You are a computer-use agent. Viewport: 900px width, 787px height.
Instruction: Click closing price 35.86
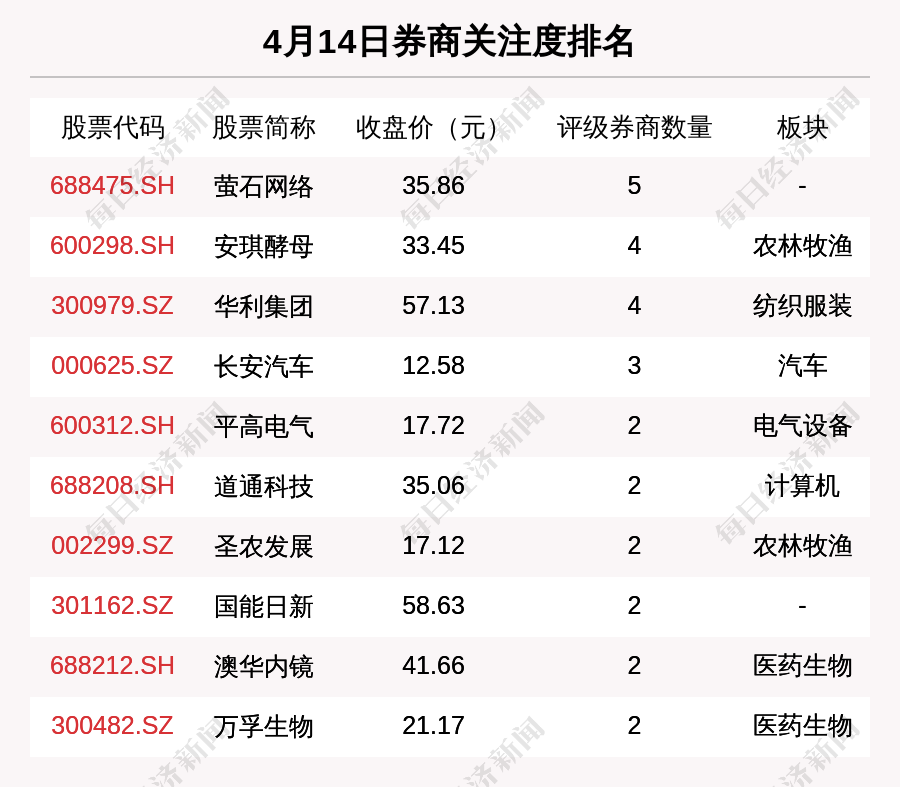(x=433, y=186)
